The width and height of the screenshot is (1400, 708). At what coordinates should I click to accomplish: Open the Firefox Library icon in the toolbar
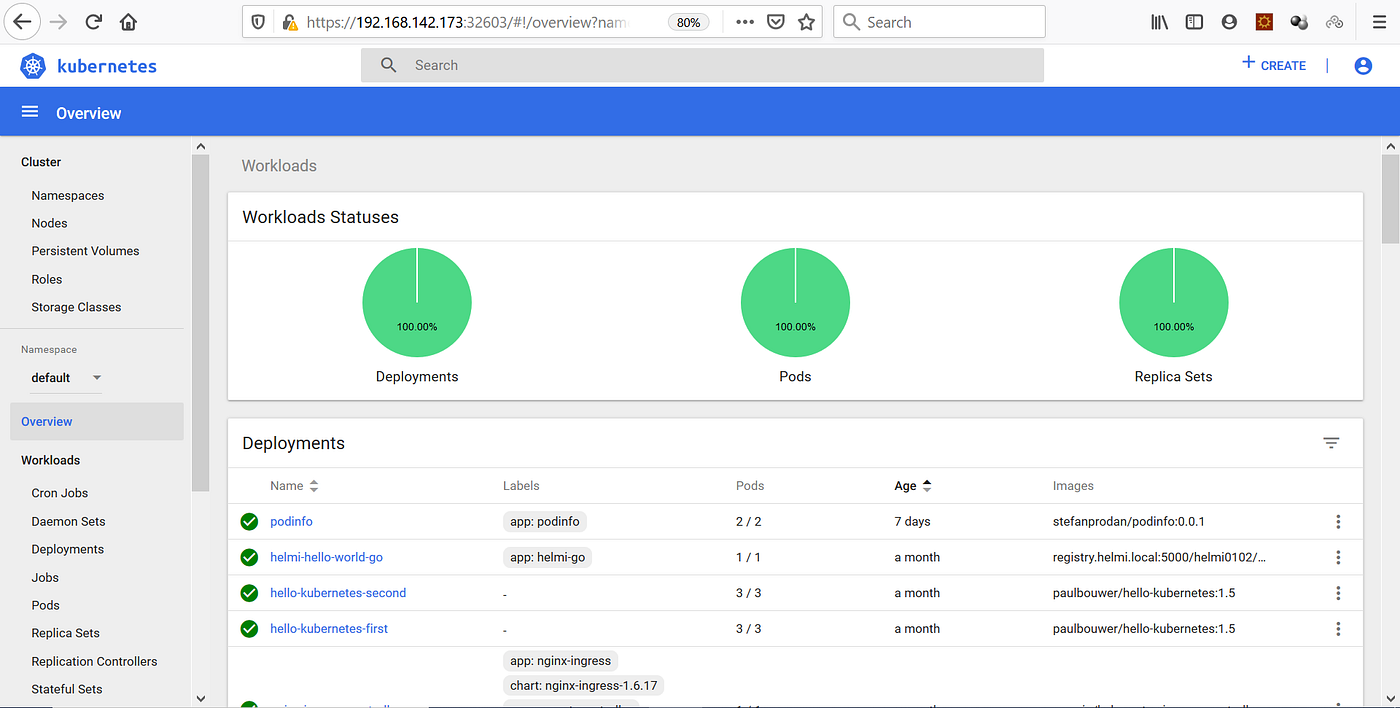(x=1158, y=21)
